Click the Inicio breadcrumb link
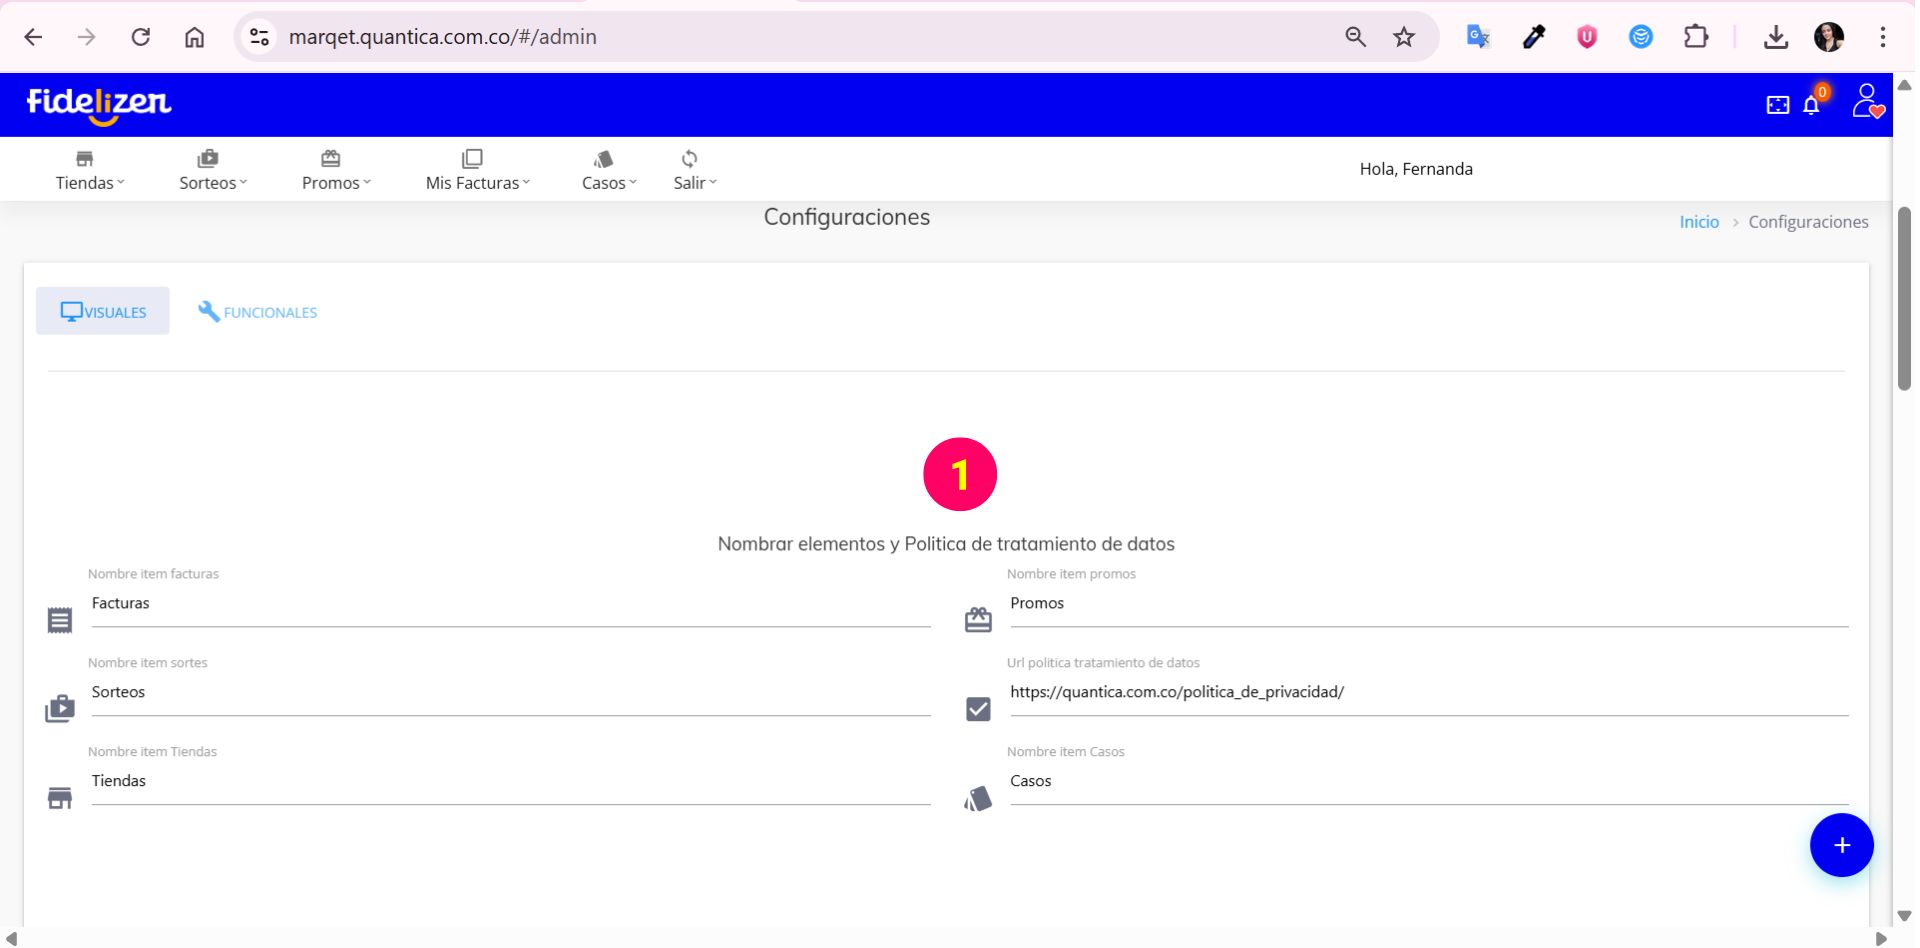The image size is (1920, 948). point(1698,222)
